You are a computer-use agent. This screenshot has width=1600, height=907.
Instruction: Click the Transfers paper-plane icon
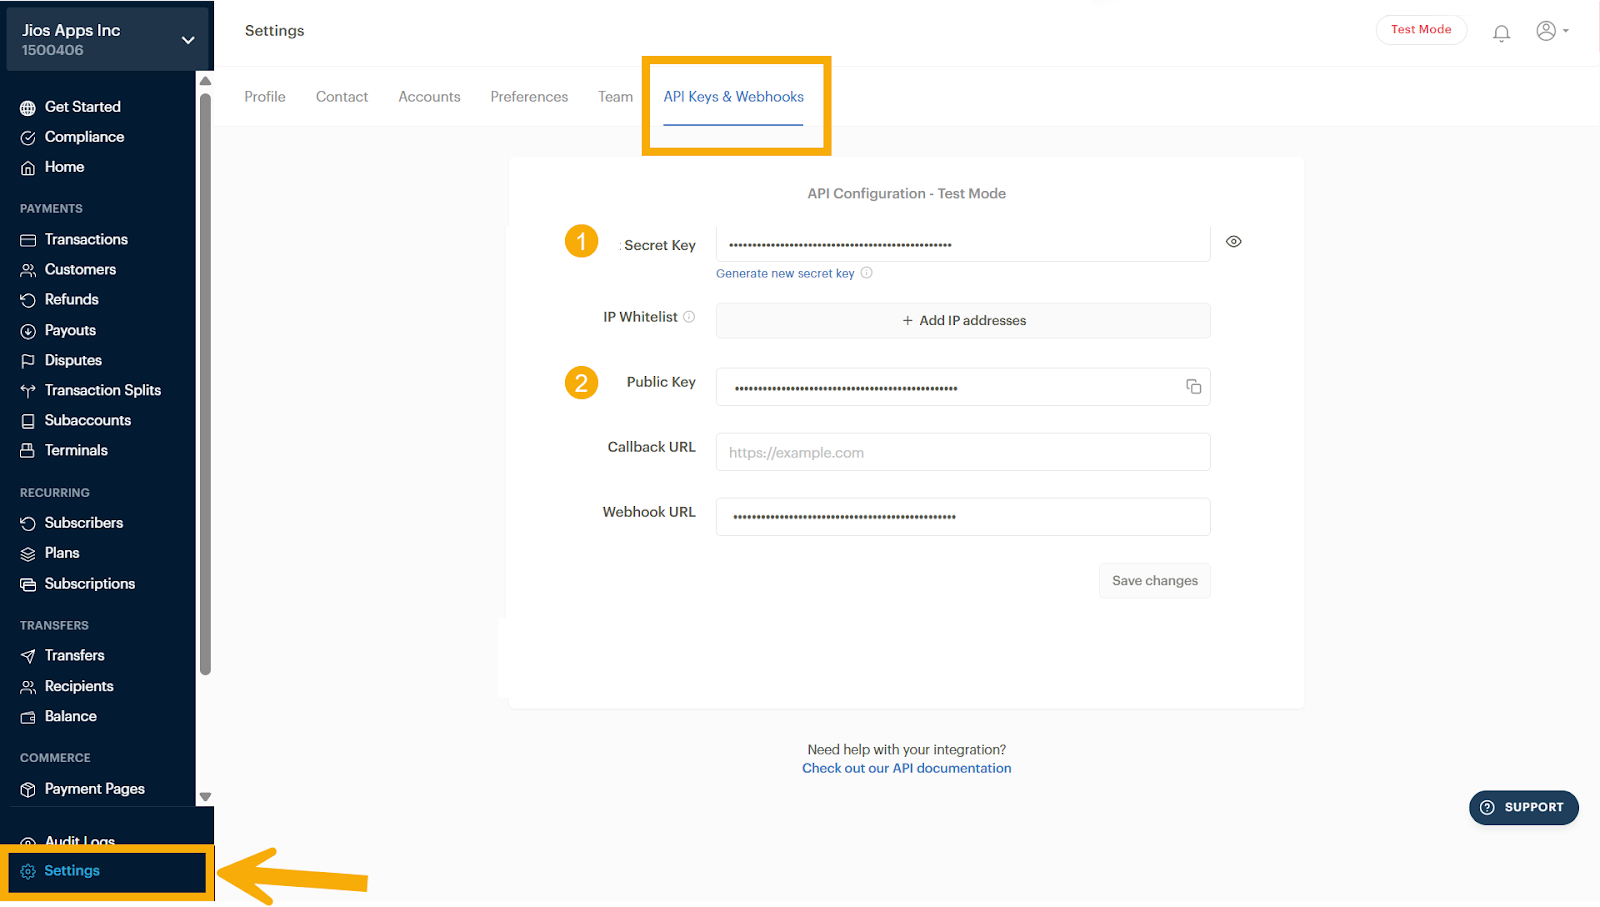coord(28,656)
